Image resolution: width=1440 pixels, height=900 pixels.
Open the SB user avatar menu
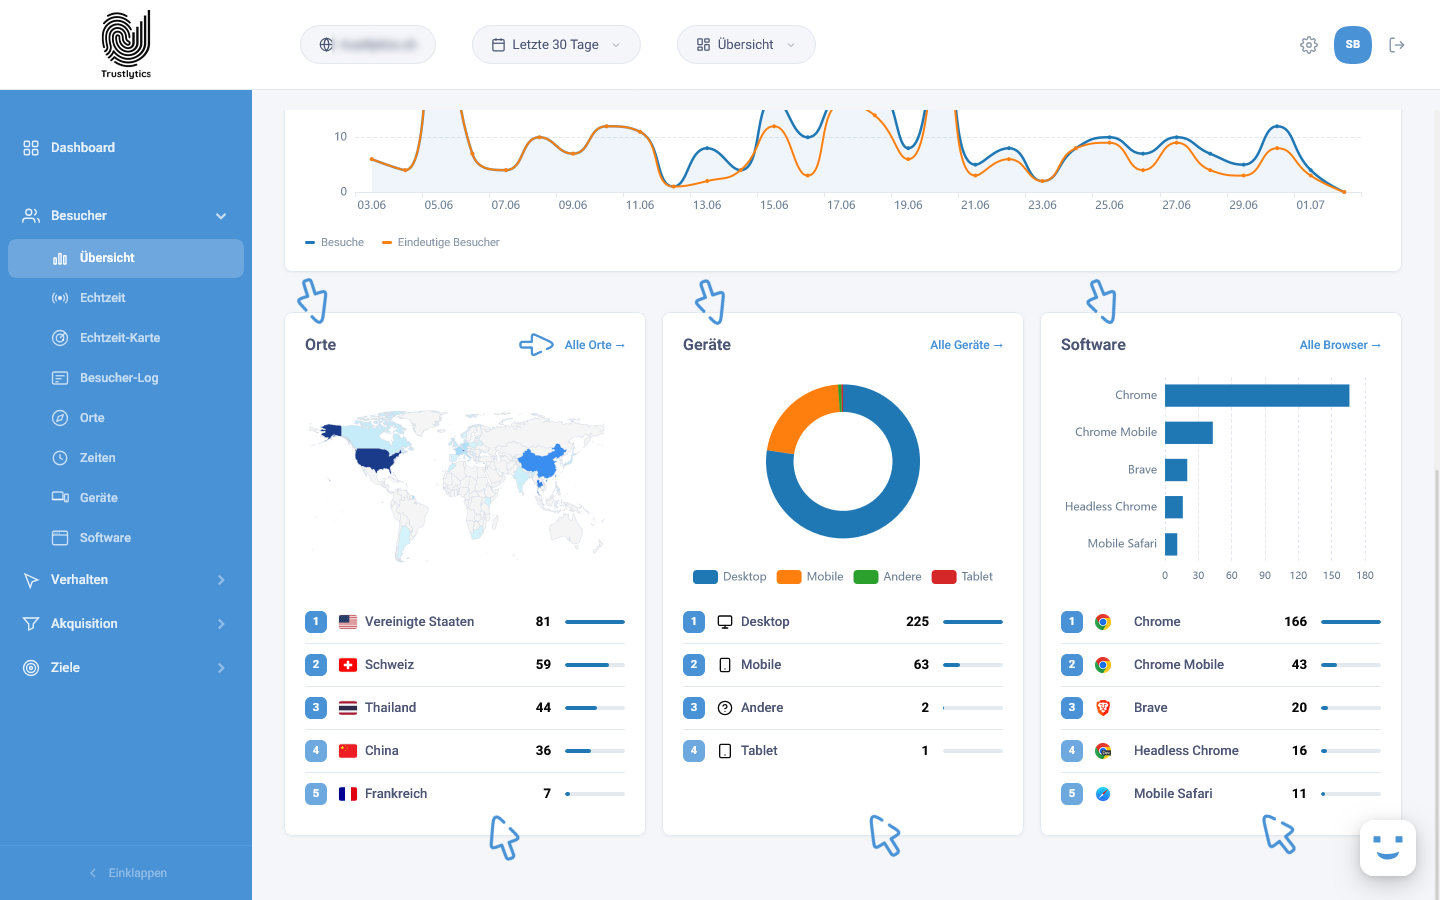1352,45
